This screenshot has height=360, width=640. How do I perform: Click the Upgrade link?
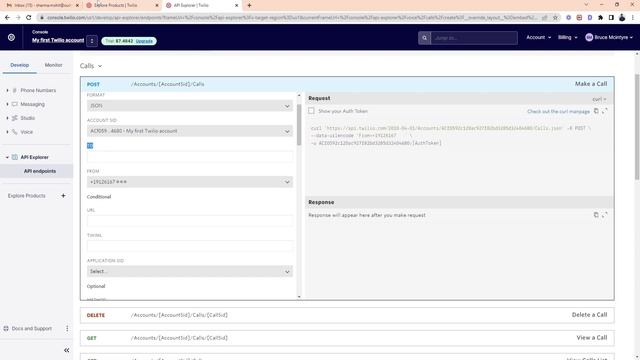coord(144,41)
